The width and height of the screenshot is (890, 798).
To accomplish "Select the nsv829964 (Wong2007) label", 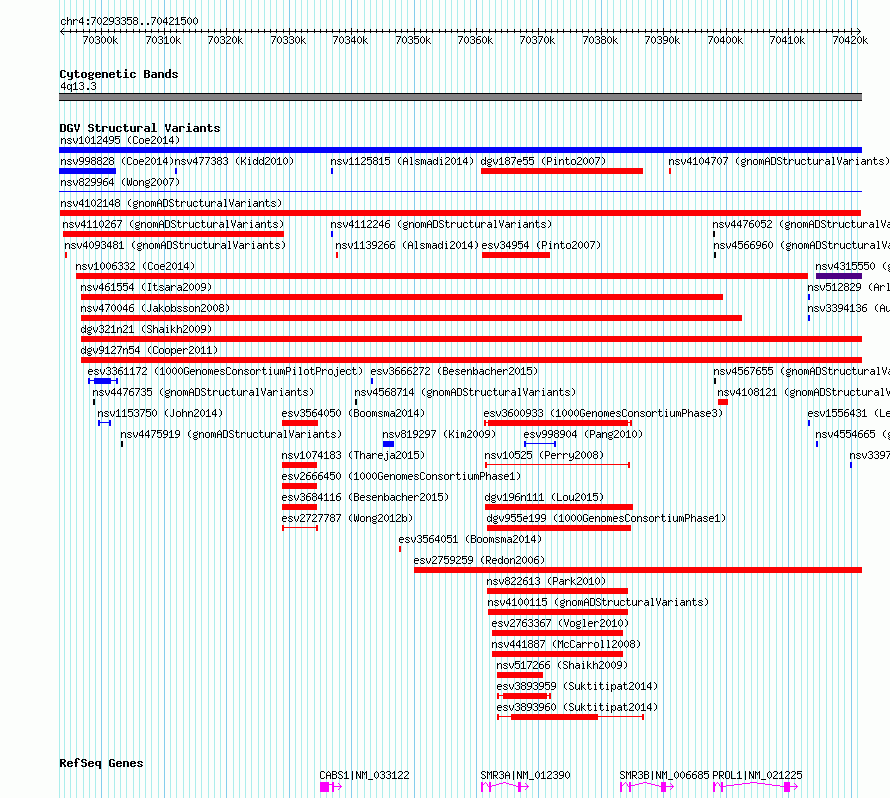I will 120,182.
